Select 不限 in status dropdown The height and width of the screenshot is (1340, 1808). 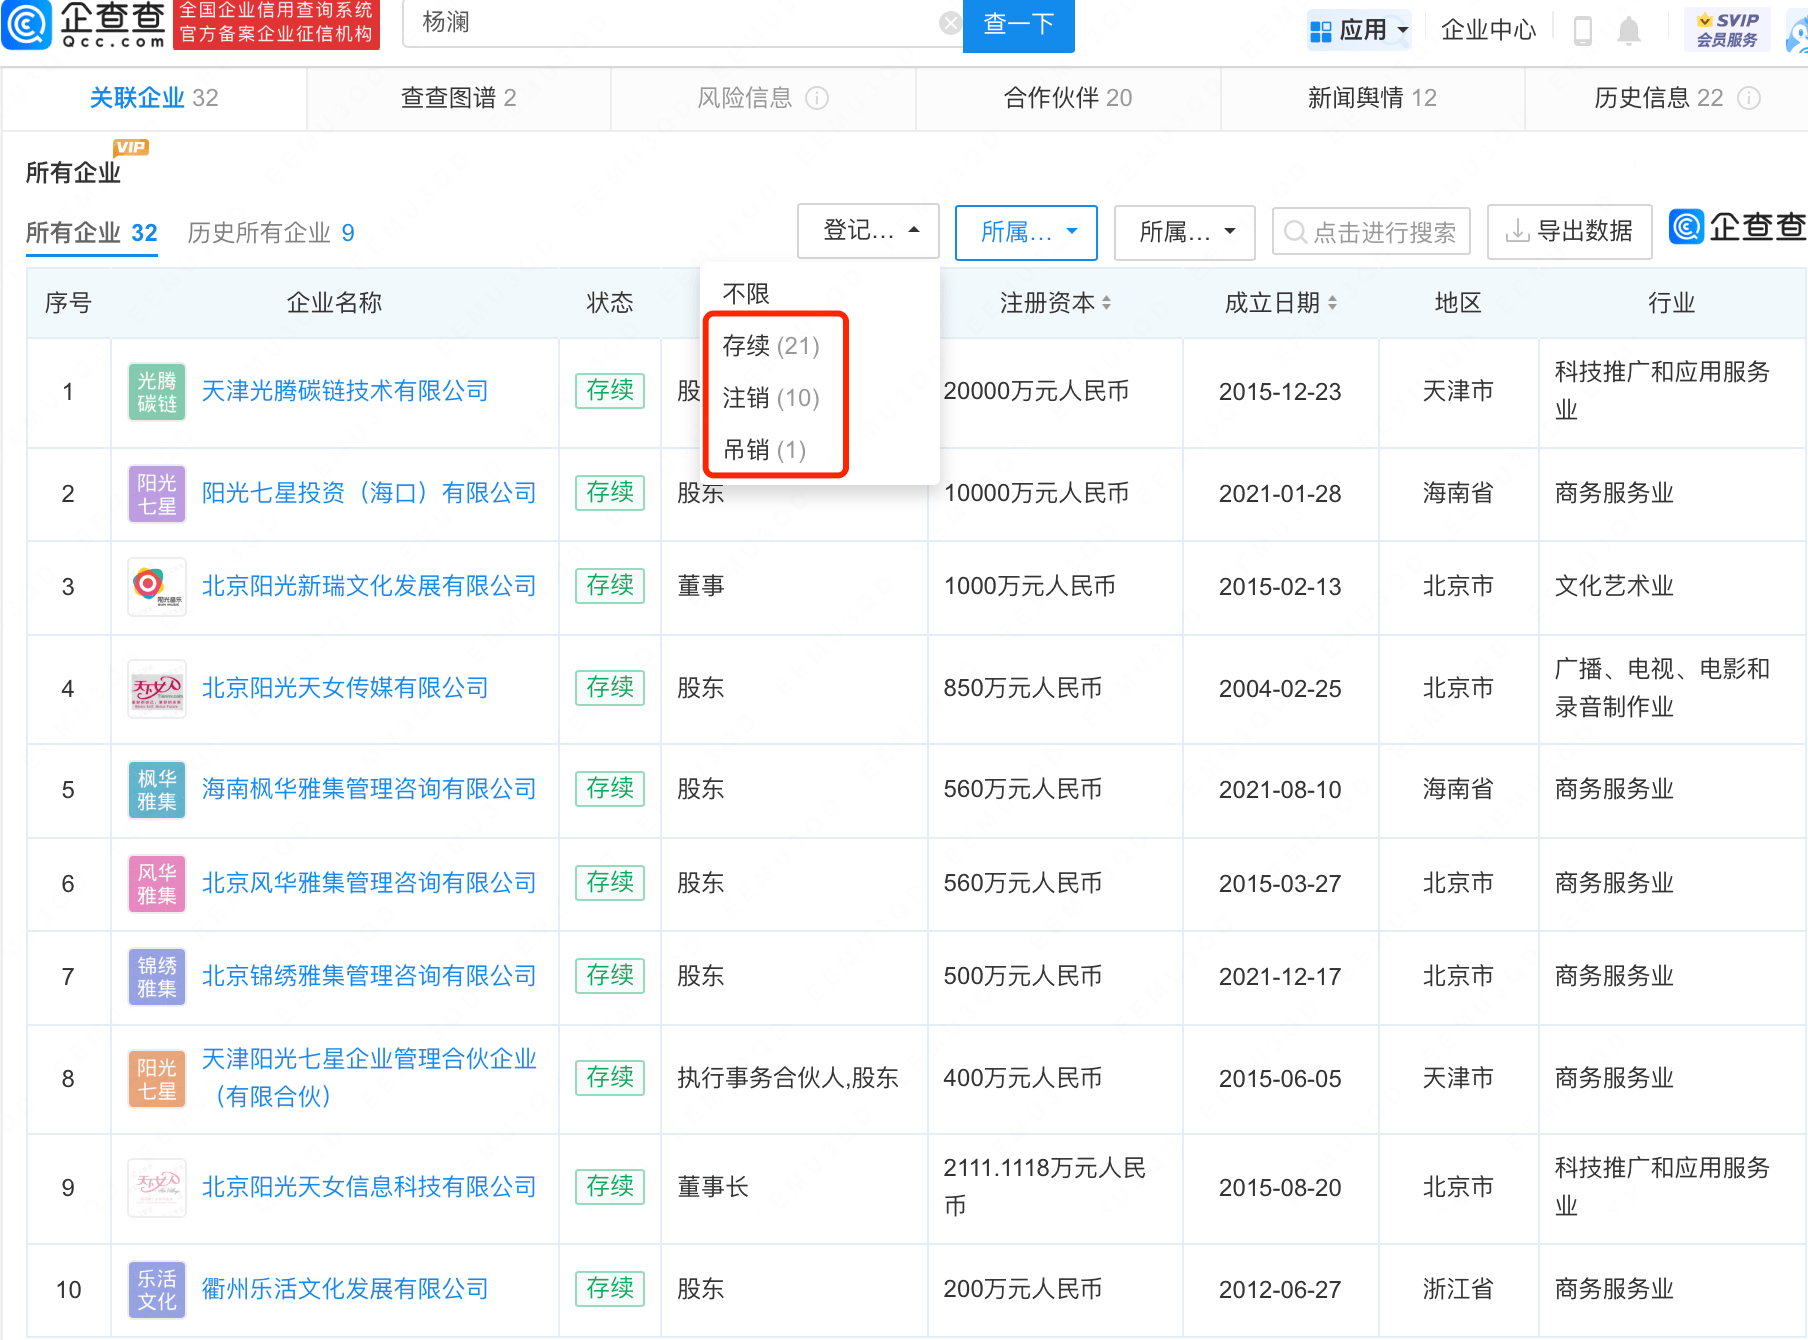(746, 293)
